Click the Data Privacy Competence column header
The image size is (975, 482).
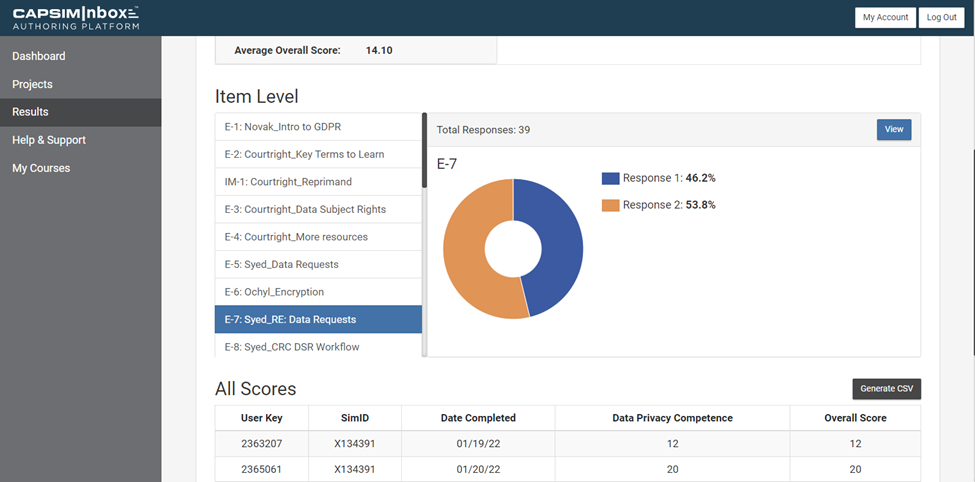point(672,418)
